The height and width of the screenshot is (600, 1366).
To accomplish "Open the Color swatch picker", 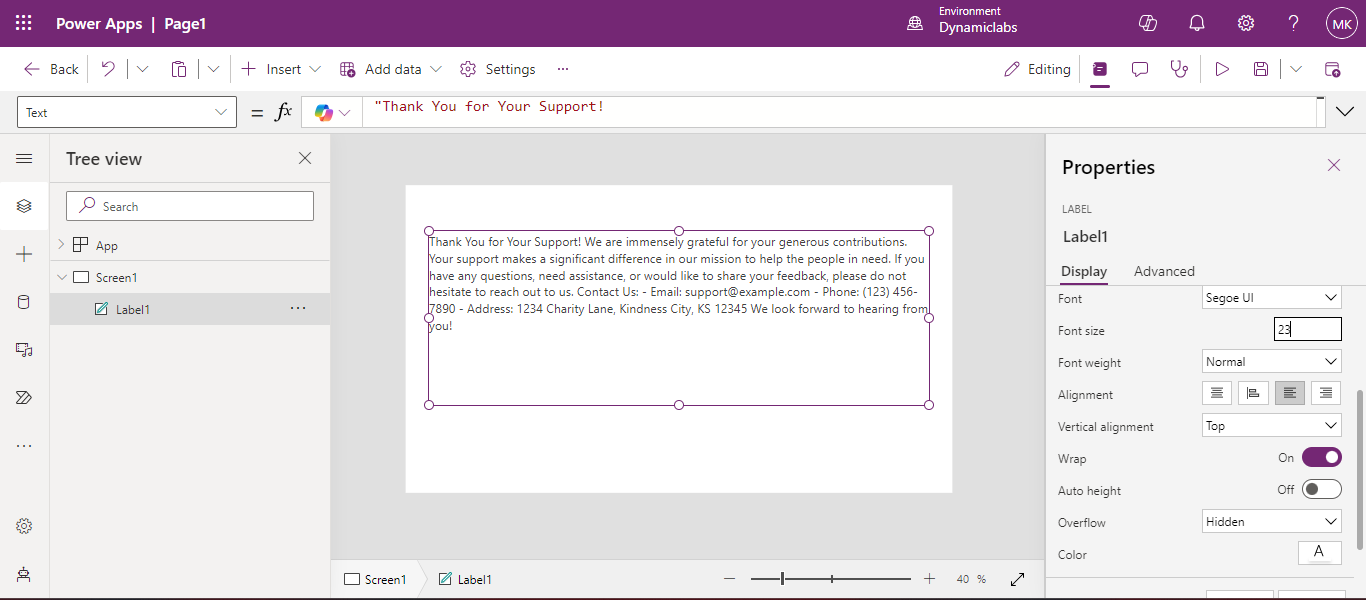I will tap(1319, 553).
